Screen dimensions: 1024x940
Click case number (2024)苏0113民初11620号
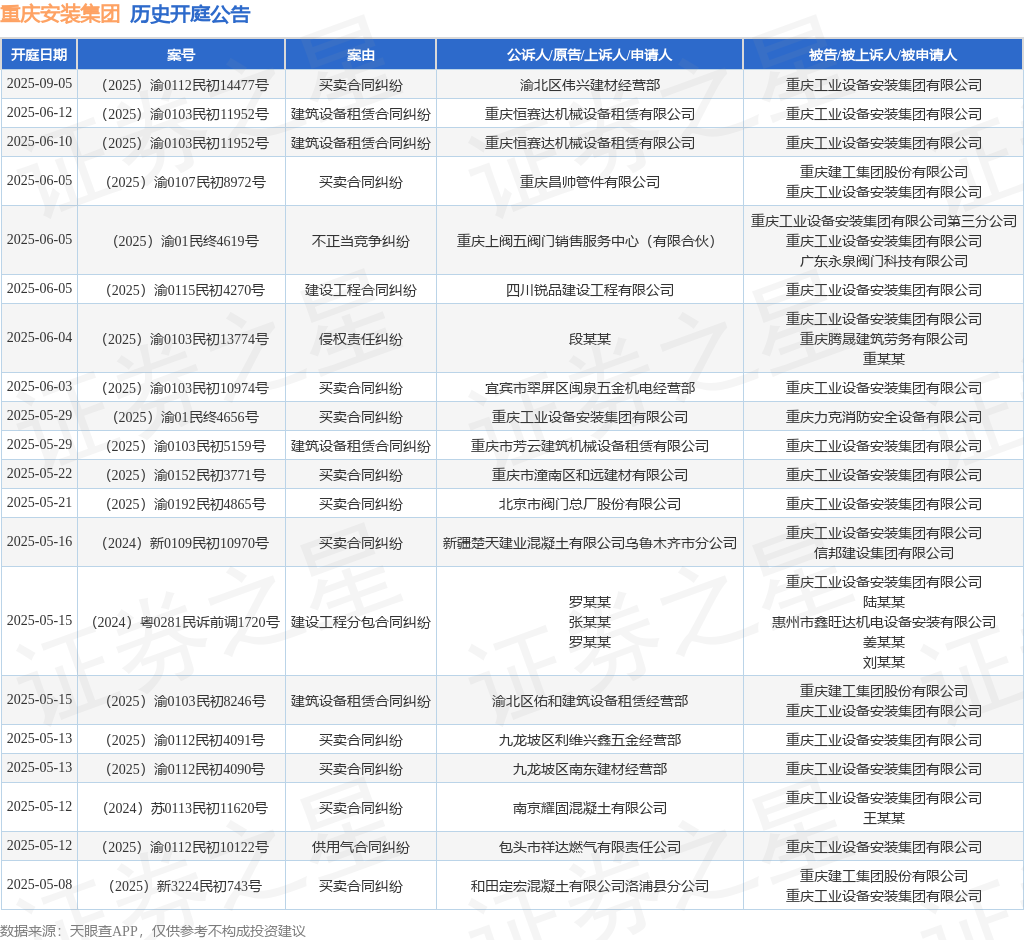[x=185, y=807]
